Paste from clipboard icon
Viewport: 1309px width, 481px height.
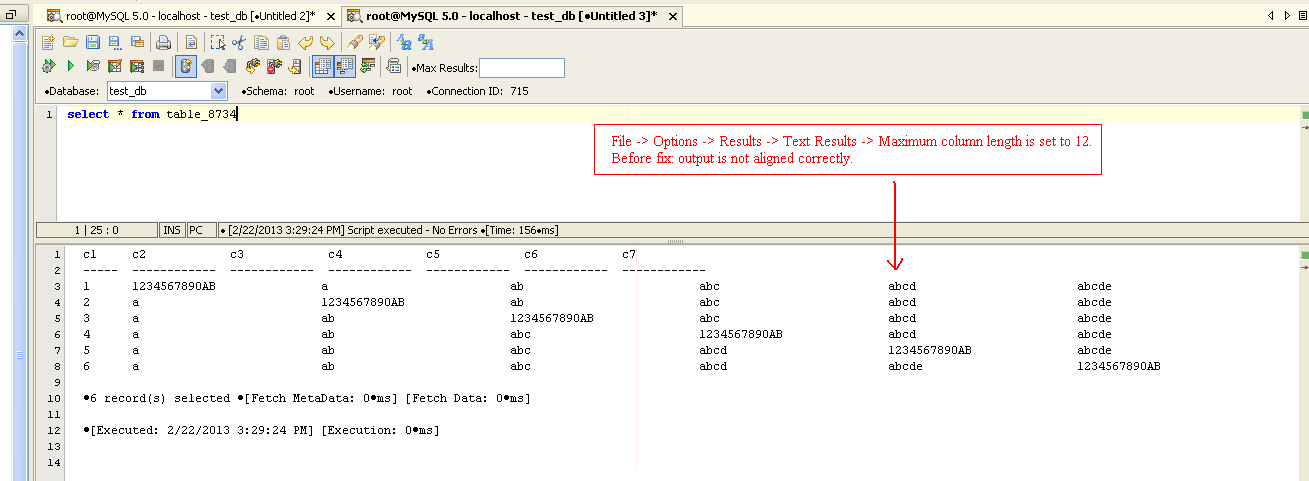[x=283, y=42]
